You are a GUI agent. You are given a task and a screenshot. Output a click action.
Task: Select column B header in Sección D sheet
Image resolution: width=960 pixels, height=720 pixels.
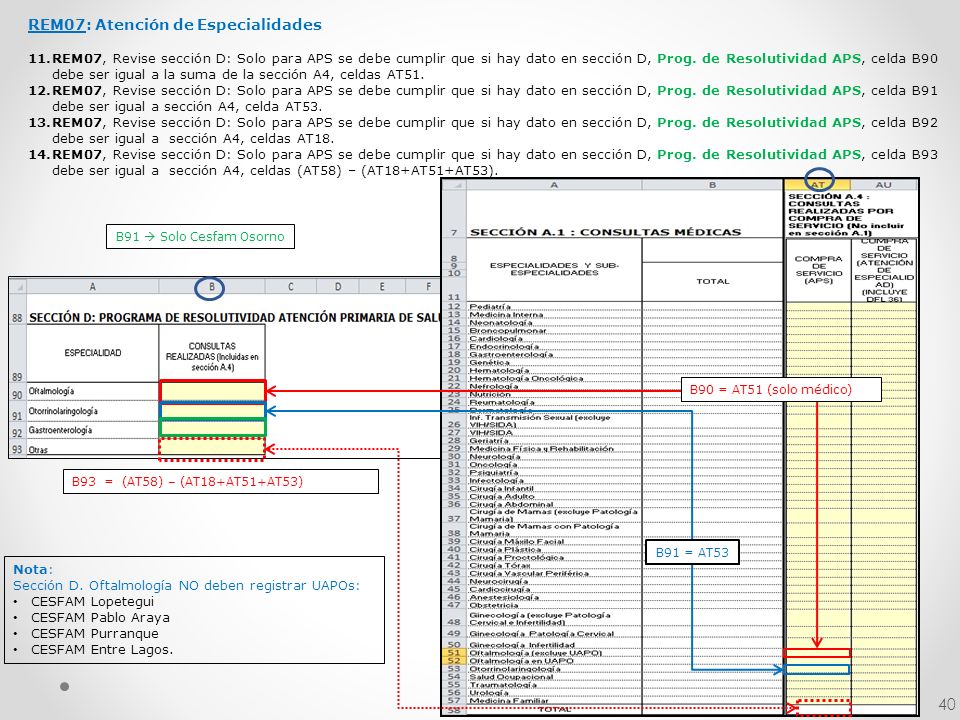[211, 287]
